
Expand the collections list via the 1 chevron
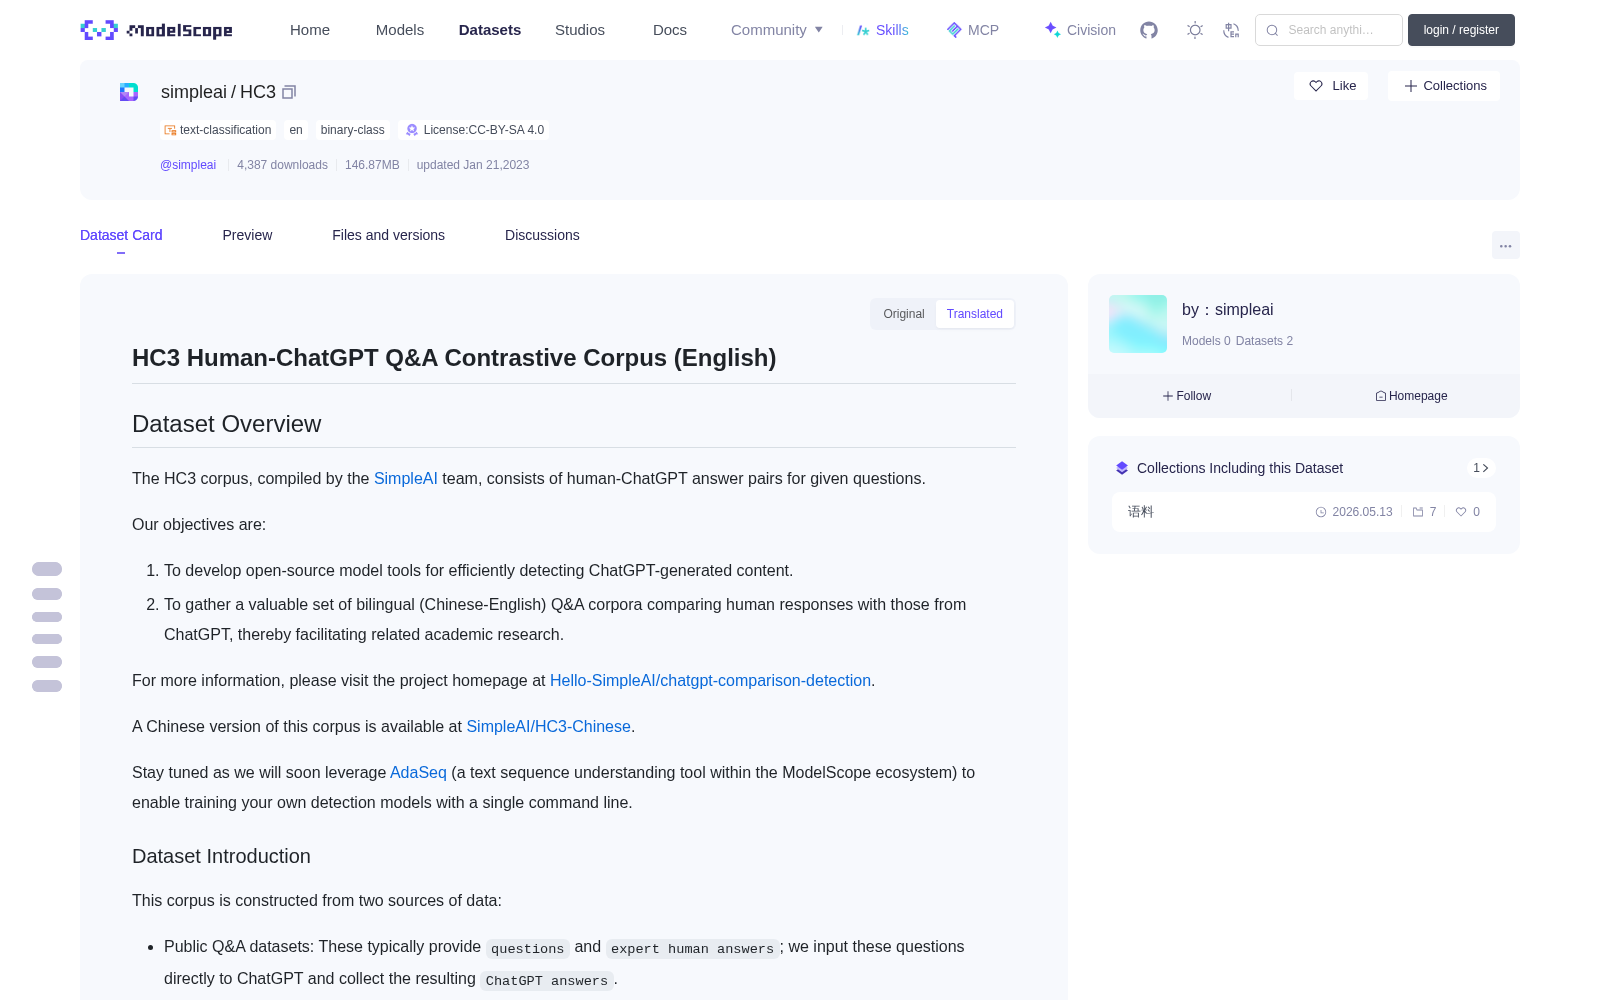click(x=1481, y=468)
